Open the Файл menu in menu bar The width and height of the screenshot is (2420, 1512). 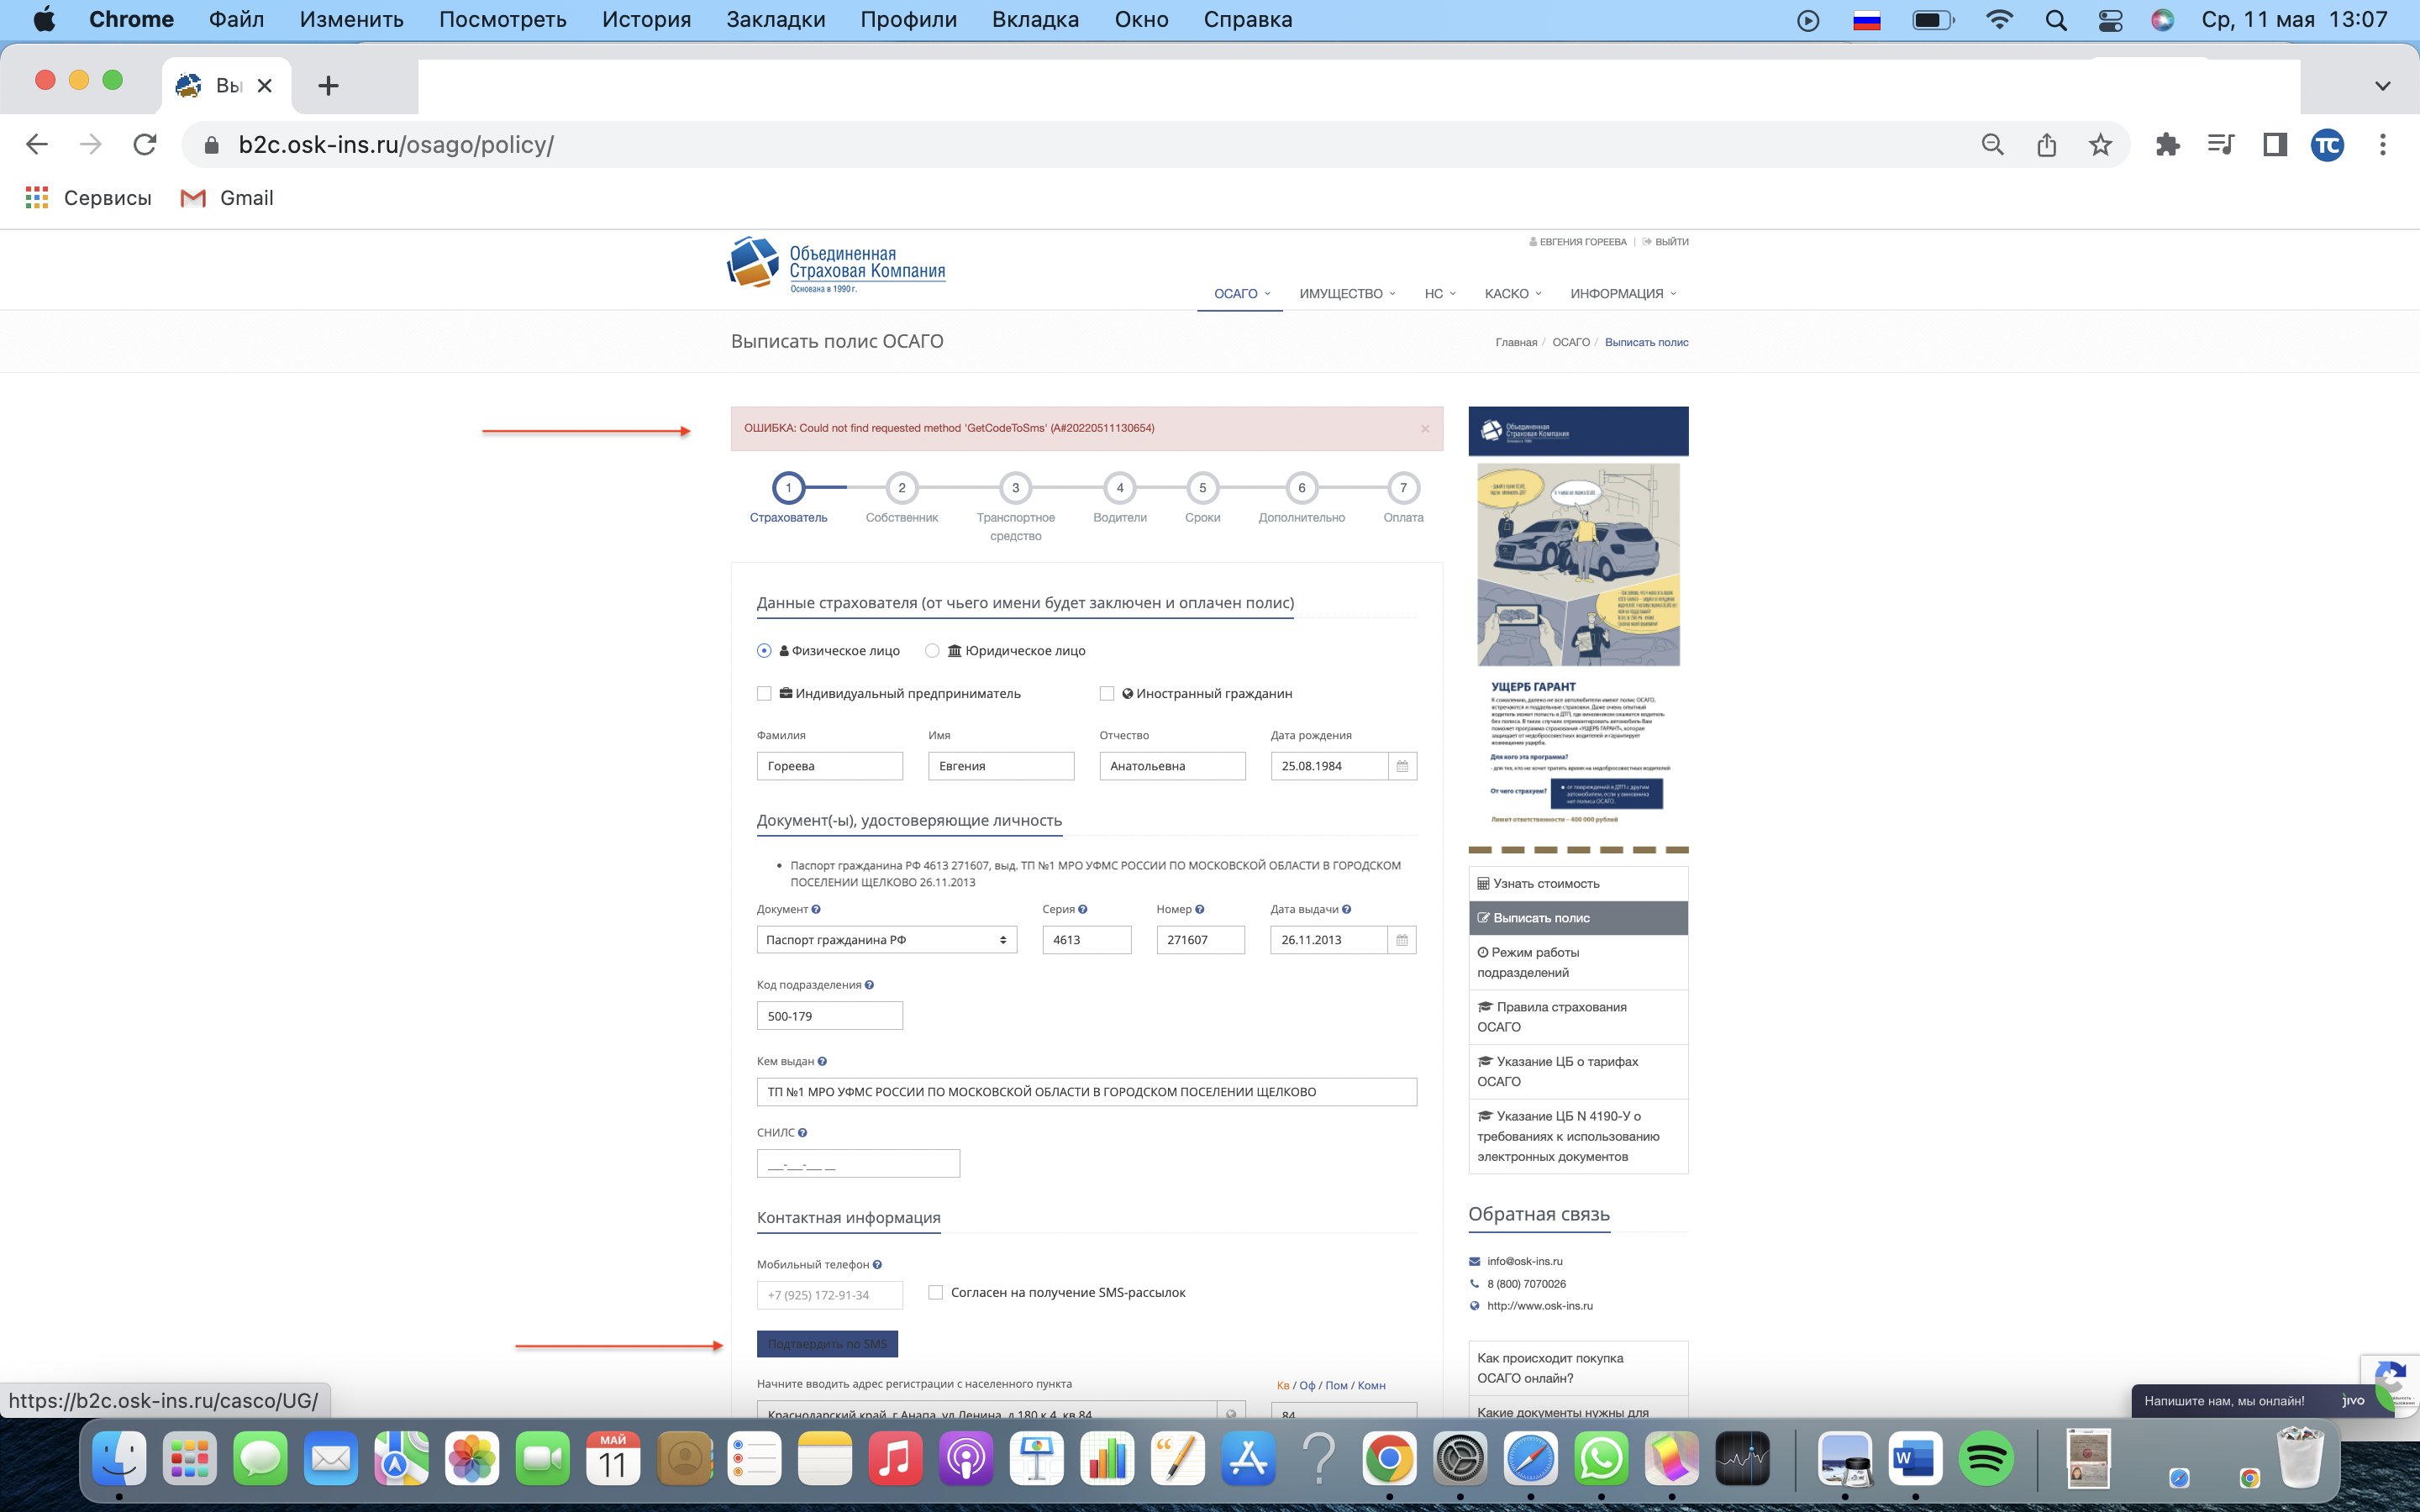(237, 20)
